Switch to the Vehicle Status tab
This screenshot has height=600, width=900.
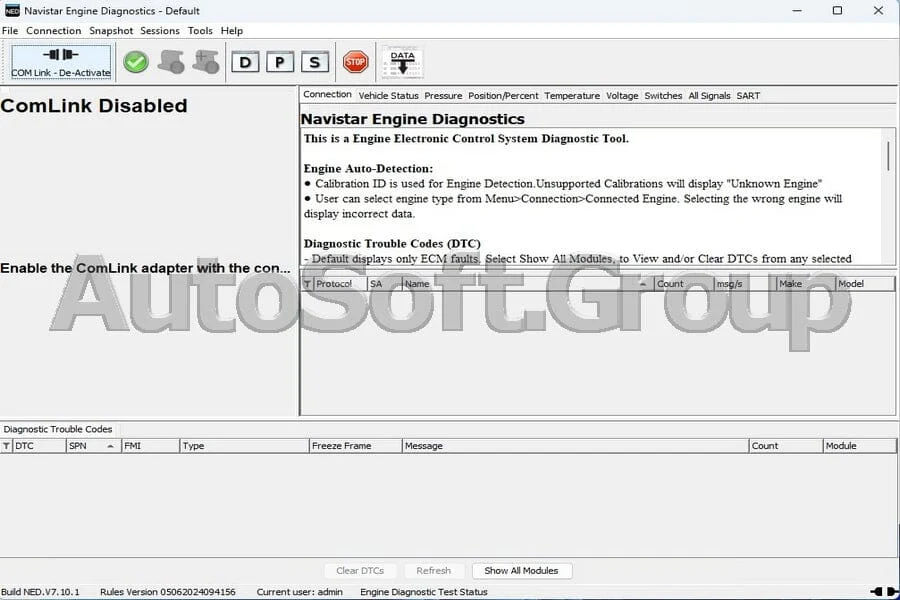pos(389,96)
